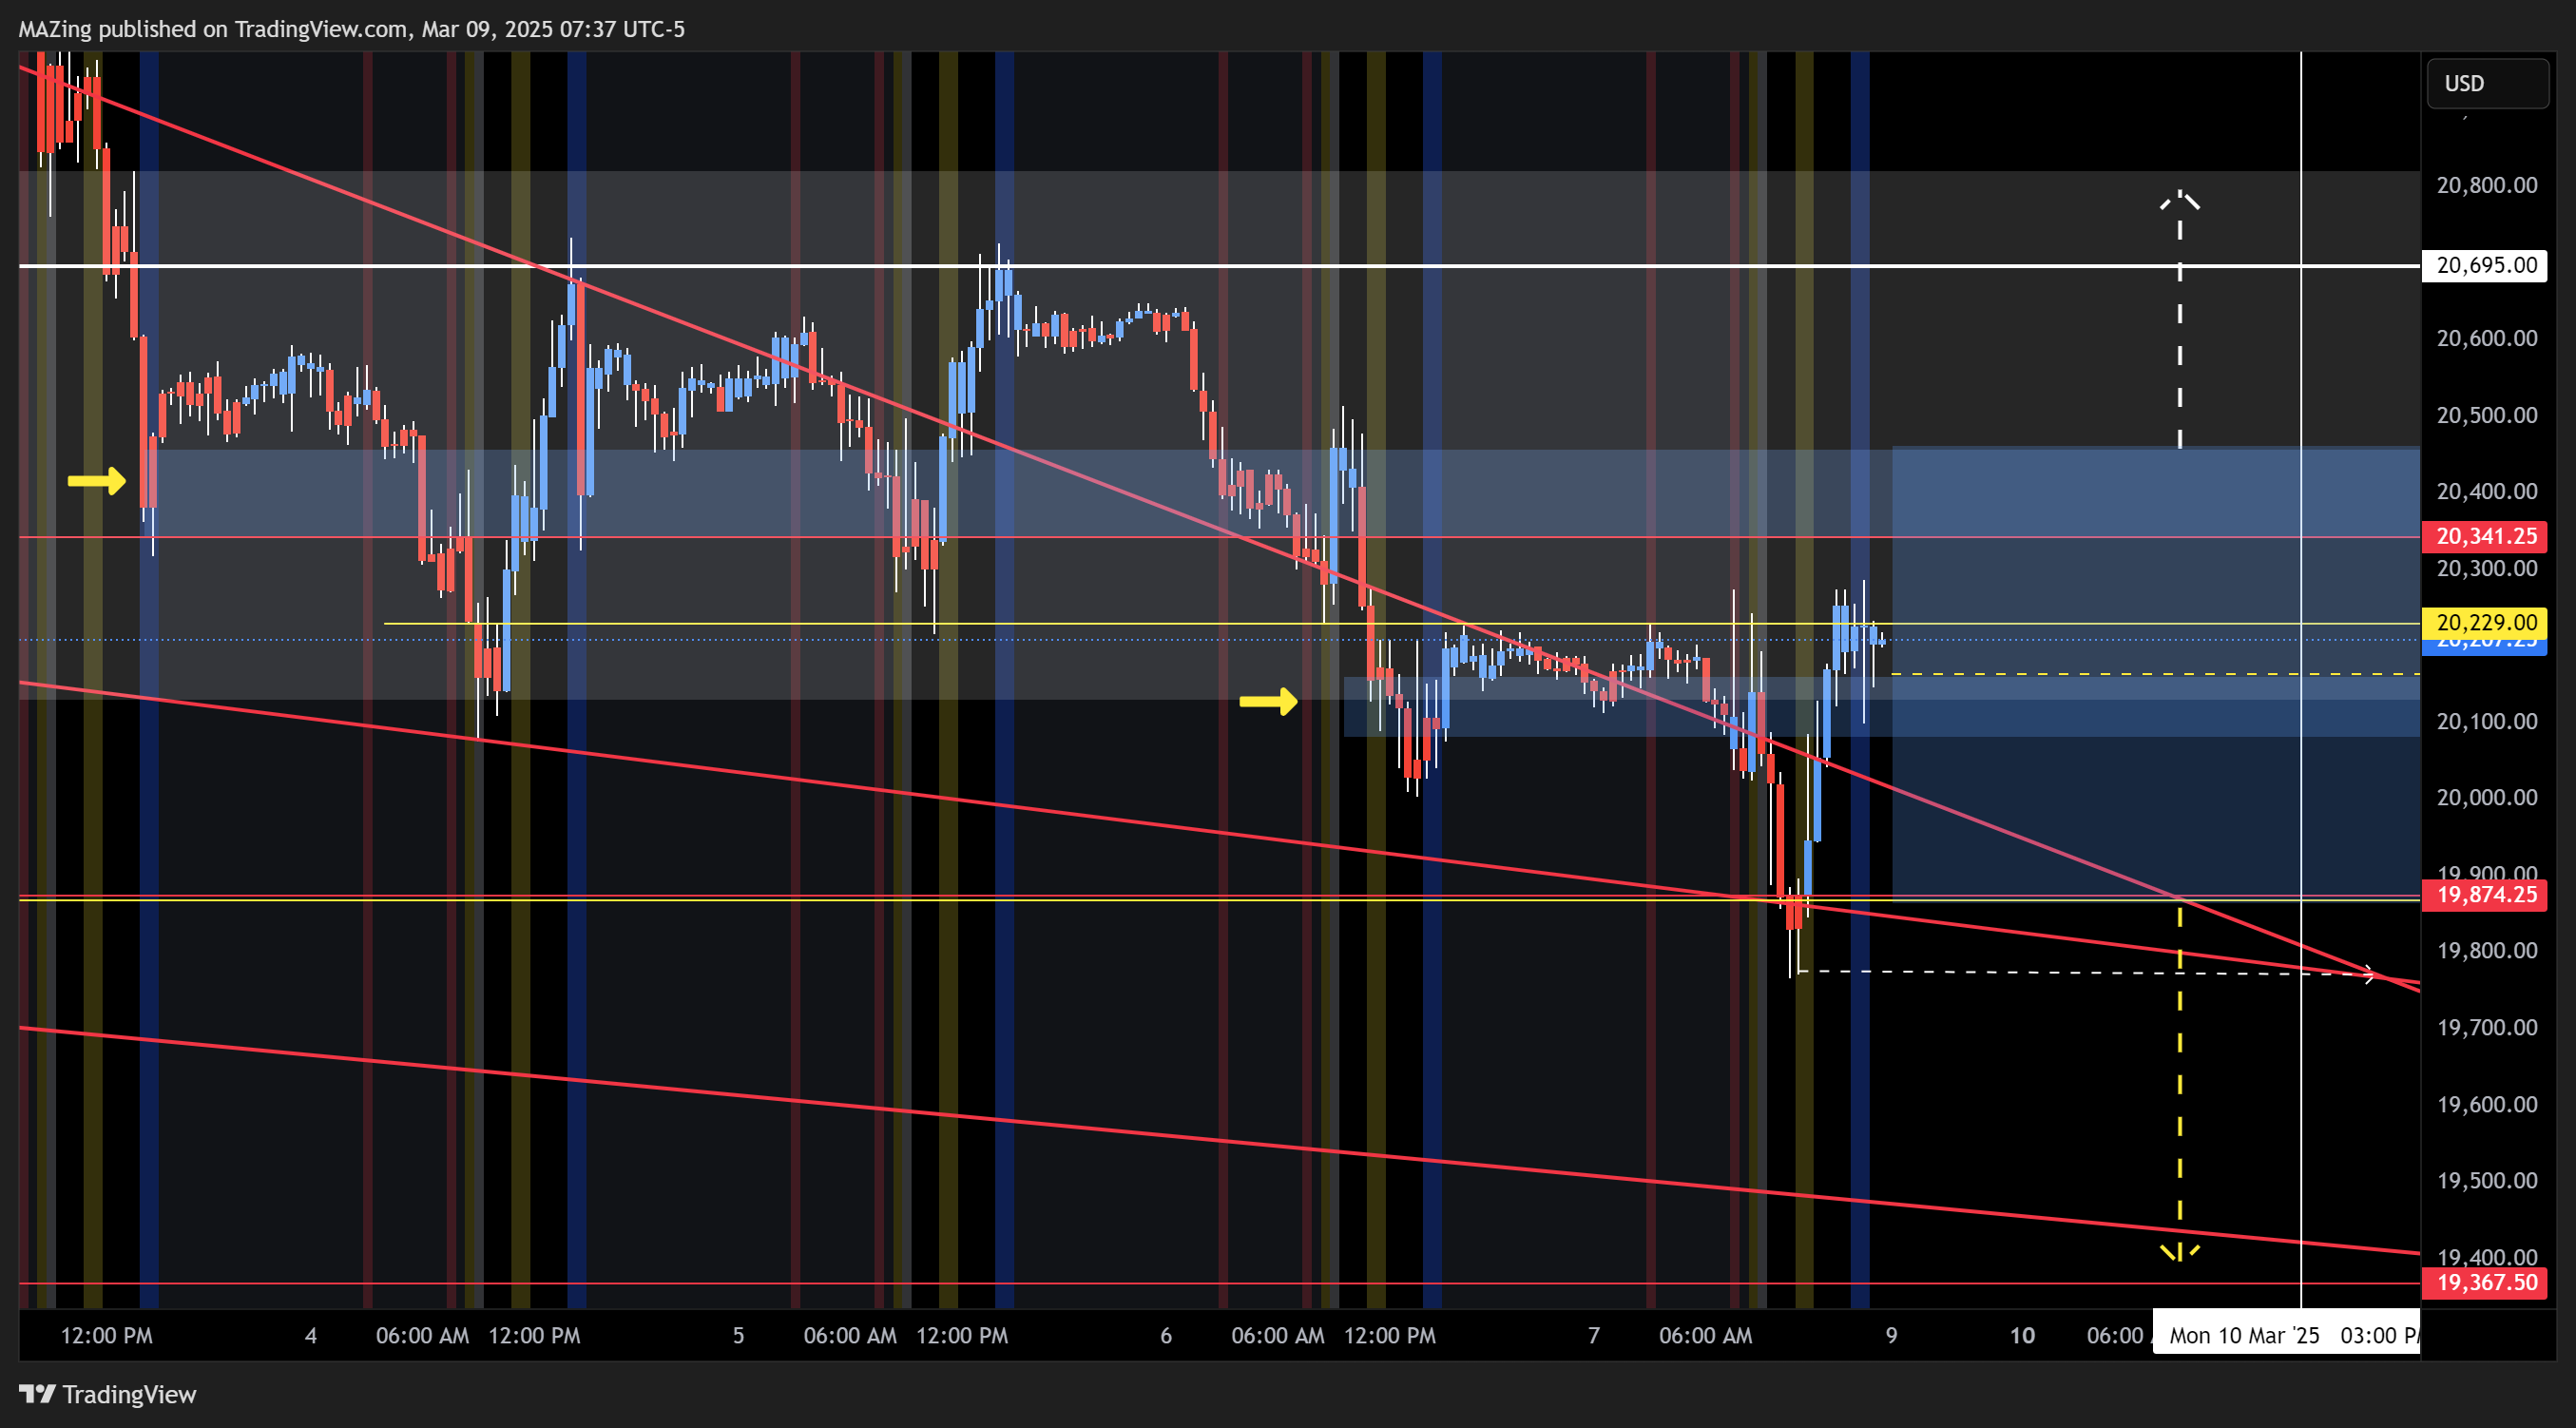This screenshot has width=2576, height=1428.
Task: Click the date 9 on time axis
Action: point(1891,1335)
